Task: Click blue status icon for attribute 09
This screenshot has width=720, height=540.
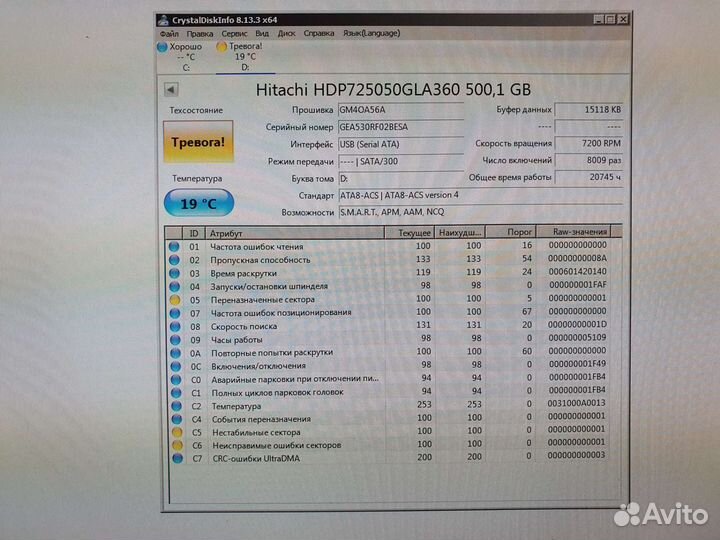Action: coord(175,340)
